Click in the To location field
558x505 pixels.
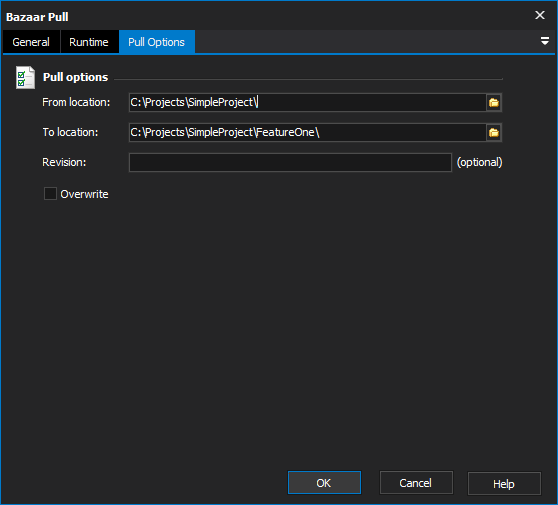click(307, 132)
